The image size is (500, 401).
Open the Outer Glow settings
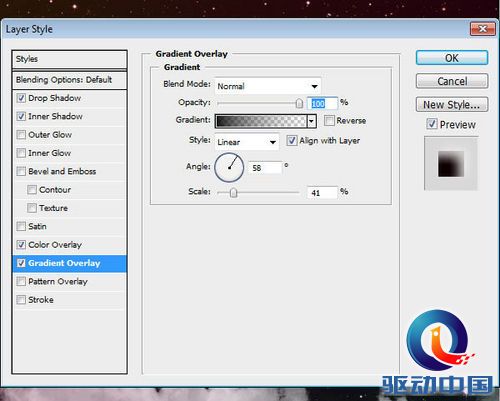tap(50, 135)
